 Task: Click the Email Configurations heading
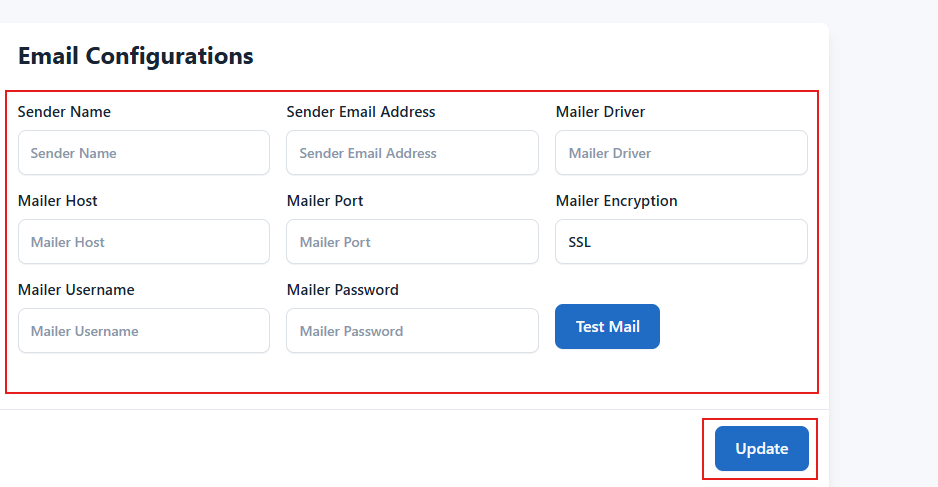[x=136, y=56]
